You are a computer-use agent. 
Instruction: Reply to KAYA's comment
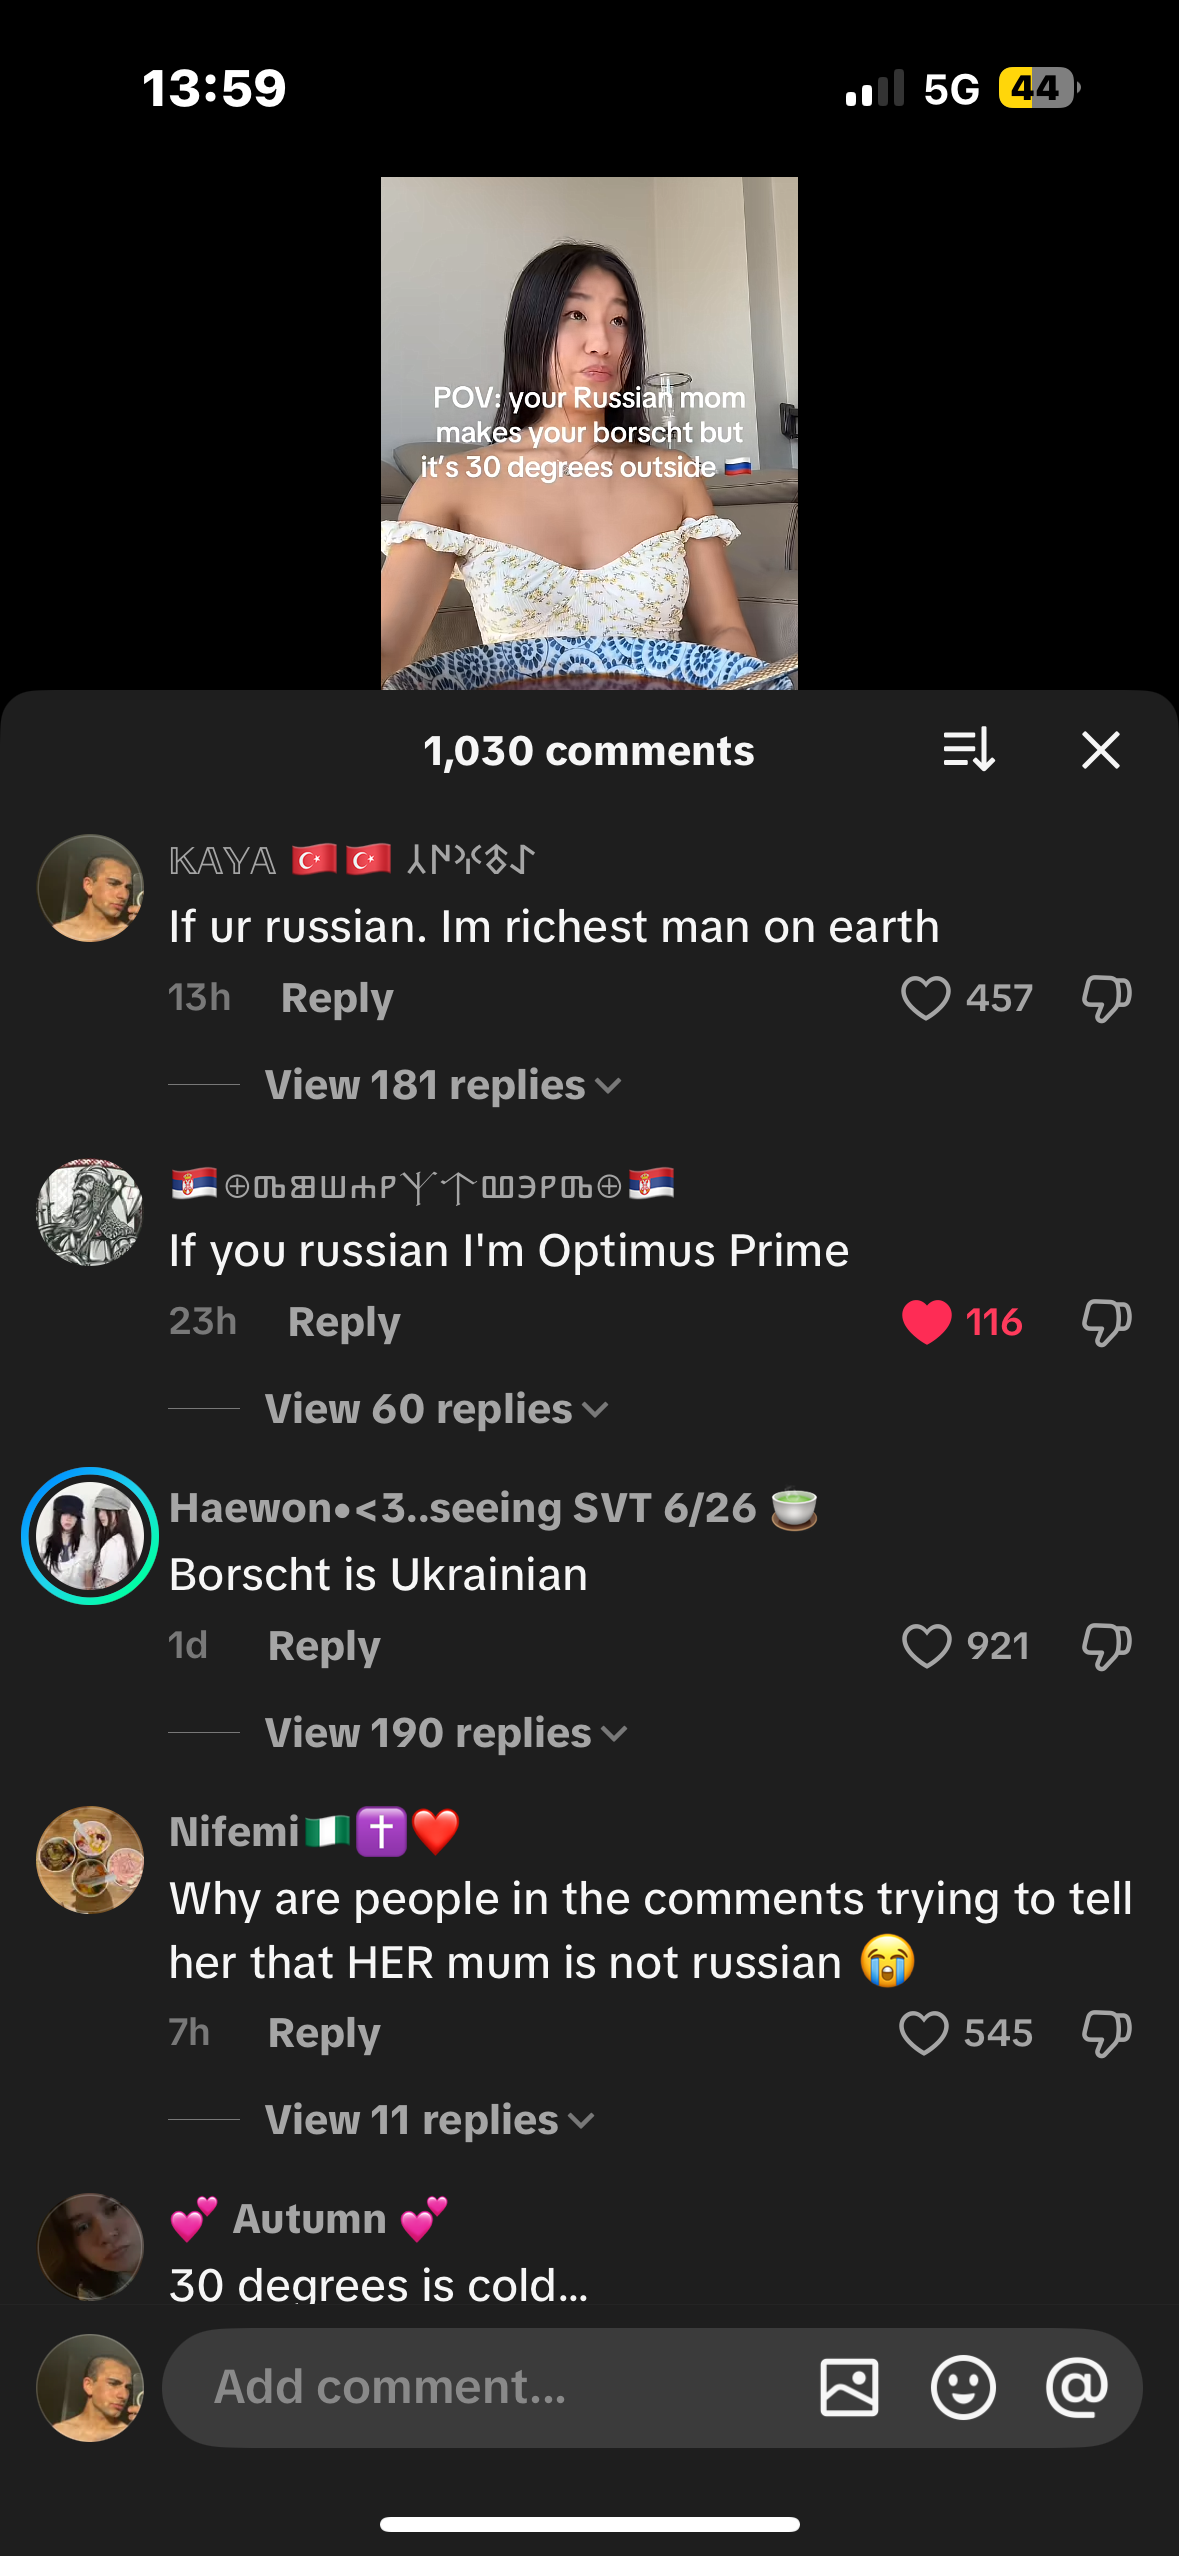[x=337, y=998]
